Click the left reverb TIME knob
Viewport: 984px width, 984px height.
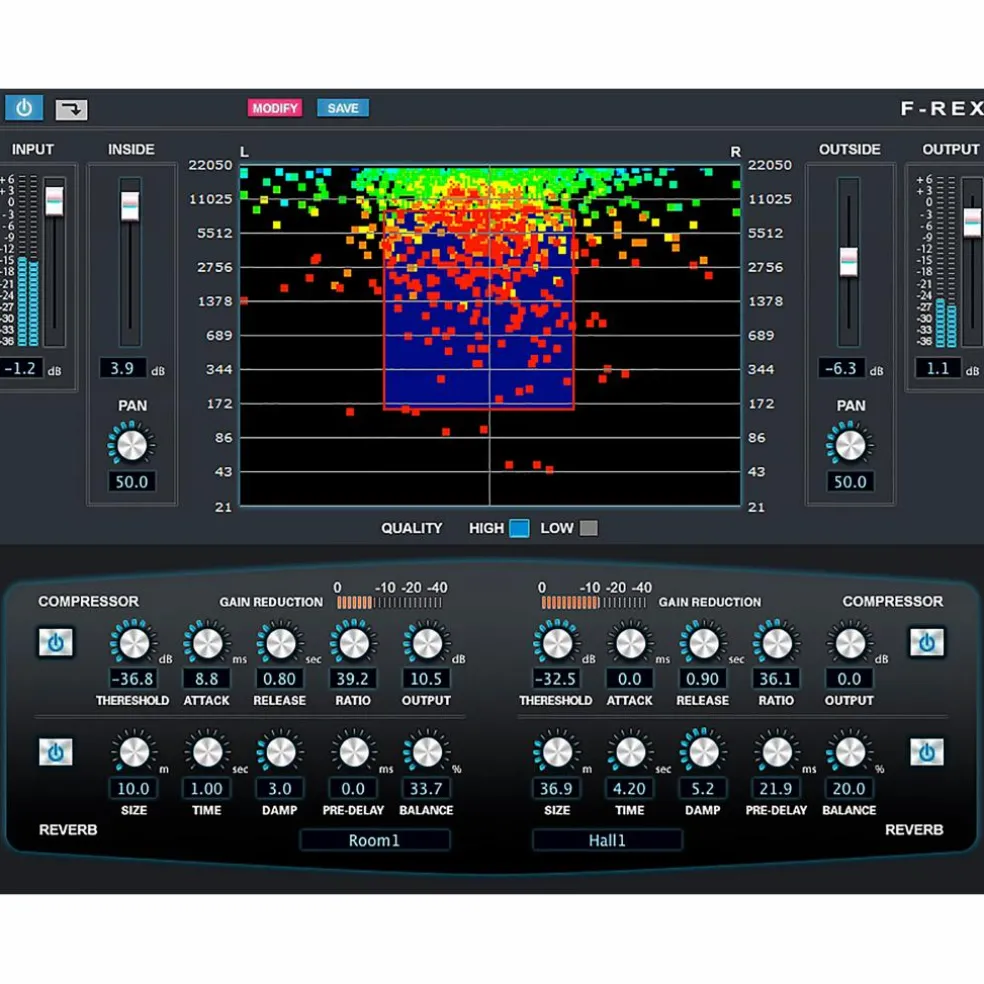207,752
